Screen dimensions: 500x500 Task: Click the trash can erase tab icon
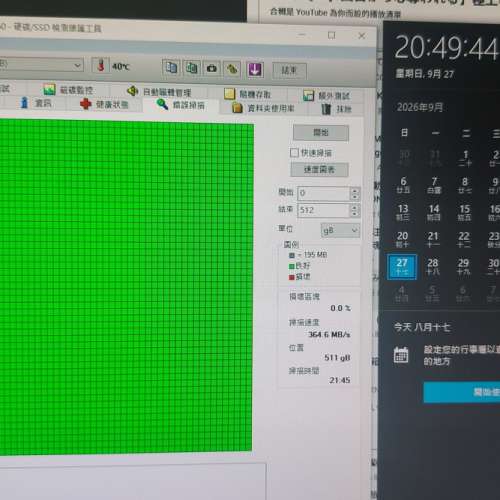click(326, 109)
